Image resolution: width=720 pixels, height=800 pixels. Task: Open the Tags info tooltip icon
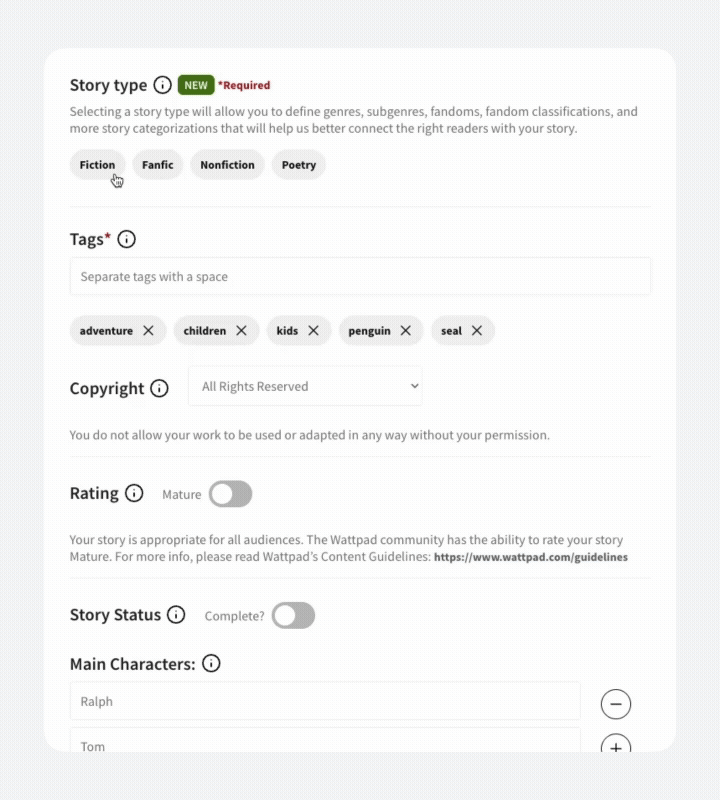[126, 239]
